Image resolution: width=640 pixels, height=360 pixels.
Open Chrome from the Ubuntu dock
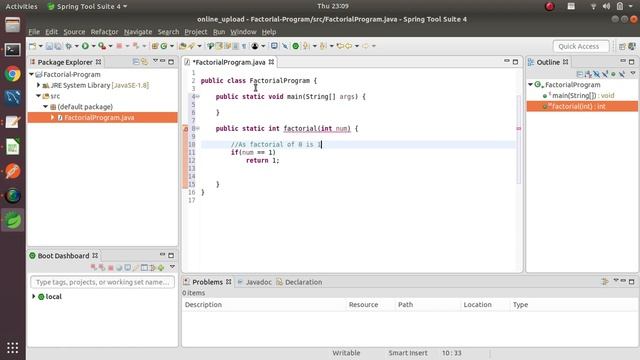pyautogui.click(x=13, y=74)
